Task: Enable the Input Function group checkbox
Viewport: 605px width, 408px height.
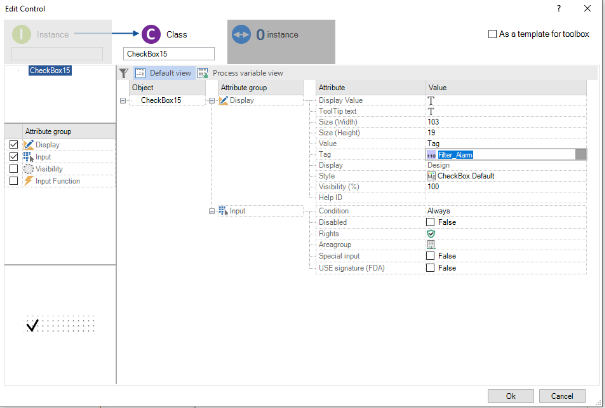Action: (x=14, y=181)
